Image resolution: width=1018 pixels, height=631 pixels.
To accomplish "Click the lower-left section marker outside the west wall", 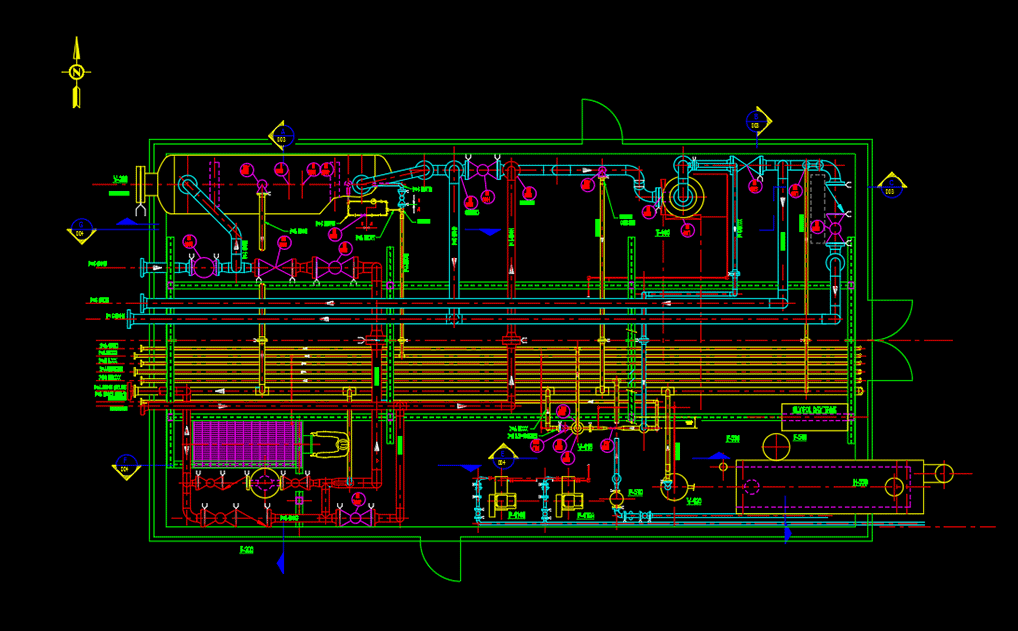I will 125,465.
